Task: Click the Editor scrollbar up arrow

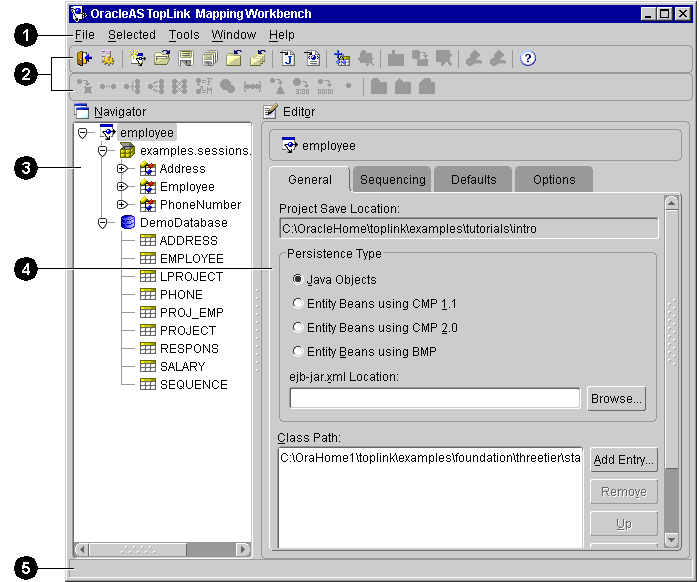Action: click(671, 203)
